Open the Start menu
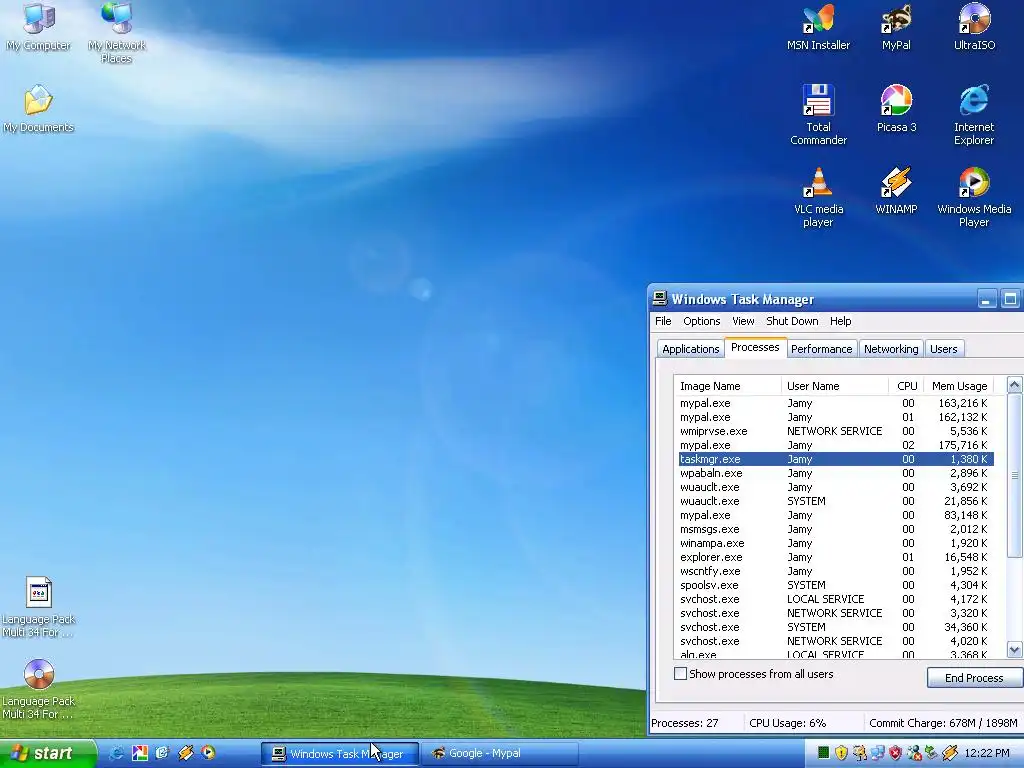This screenshot has height=768, width=1024. (x=47, y=753)
